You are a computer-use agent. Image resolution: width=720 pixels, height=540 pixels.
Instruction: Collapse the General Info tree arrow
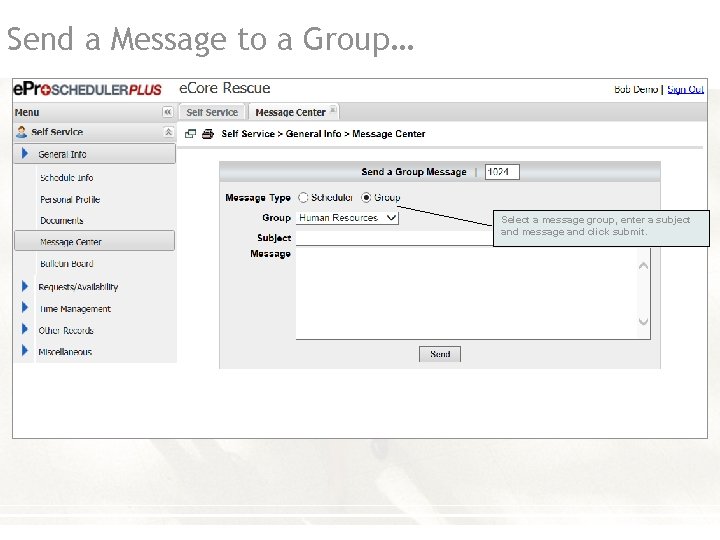25,153
